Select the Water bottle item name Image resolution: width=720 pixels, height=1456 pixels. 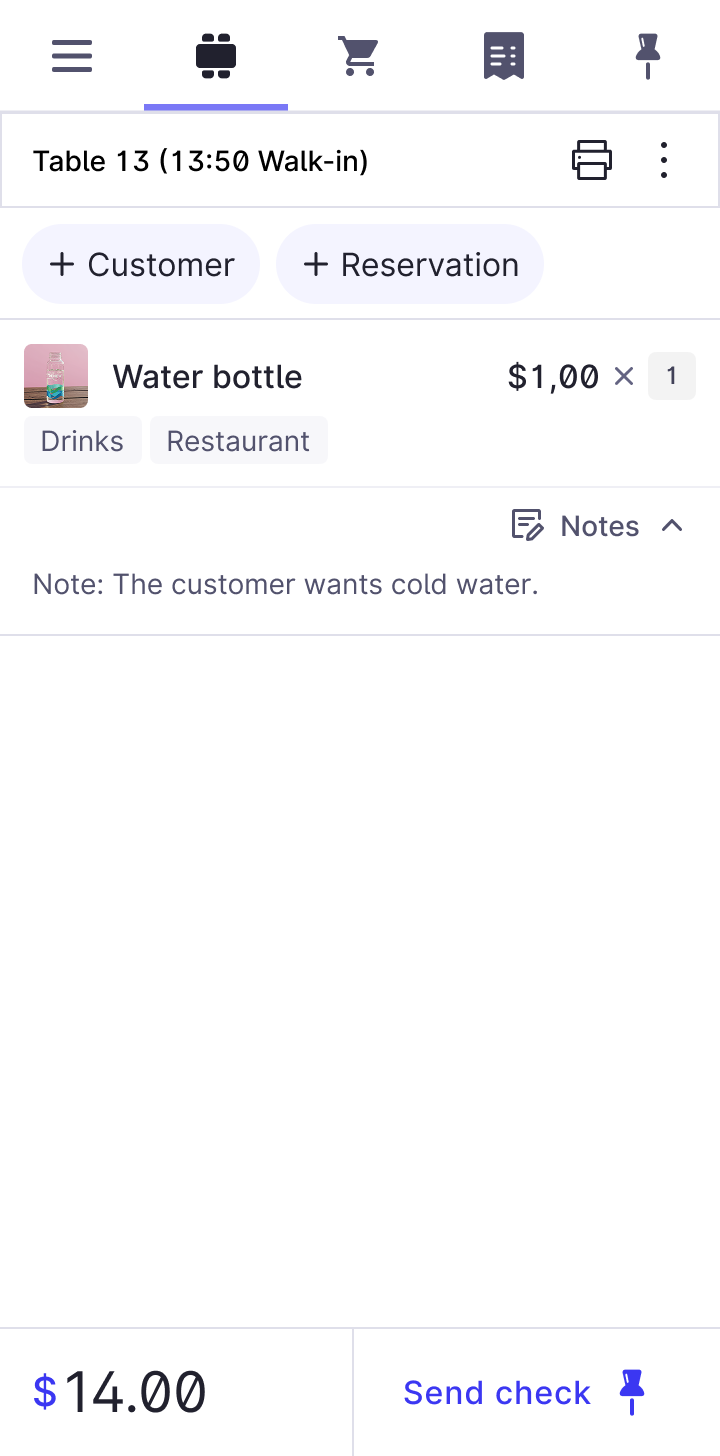point(207,377)
